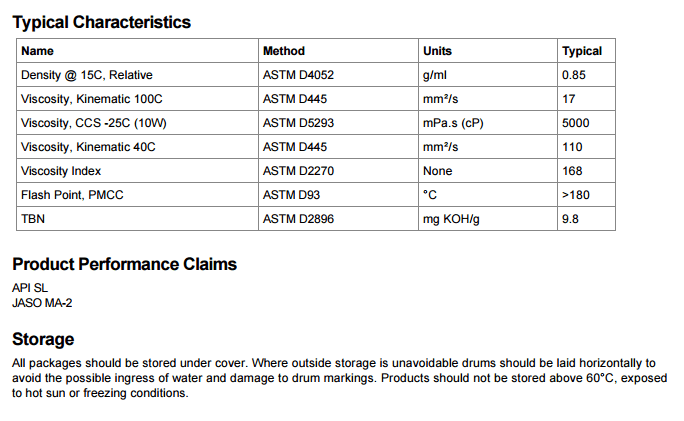Click the JASO MA-2 claim text
This screenshot has height=421, width=684.
click(x=42, y=303)
